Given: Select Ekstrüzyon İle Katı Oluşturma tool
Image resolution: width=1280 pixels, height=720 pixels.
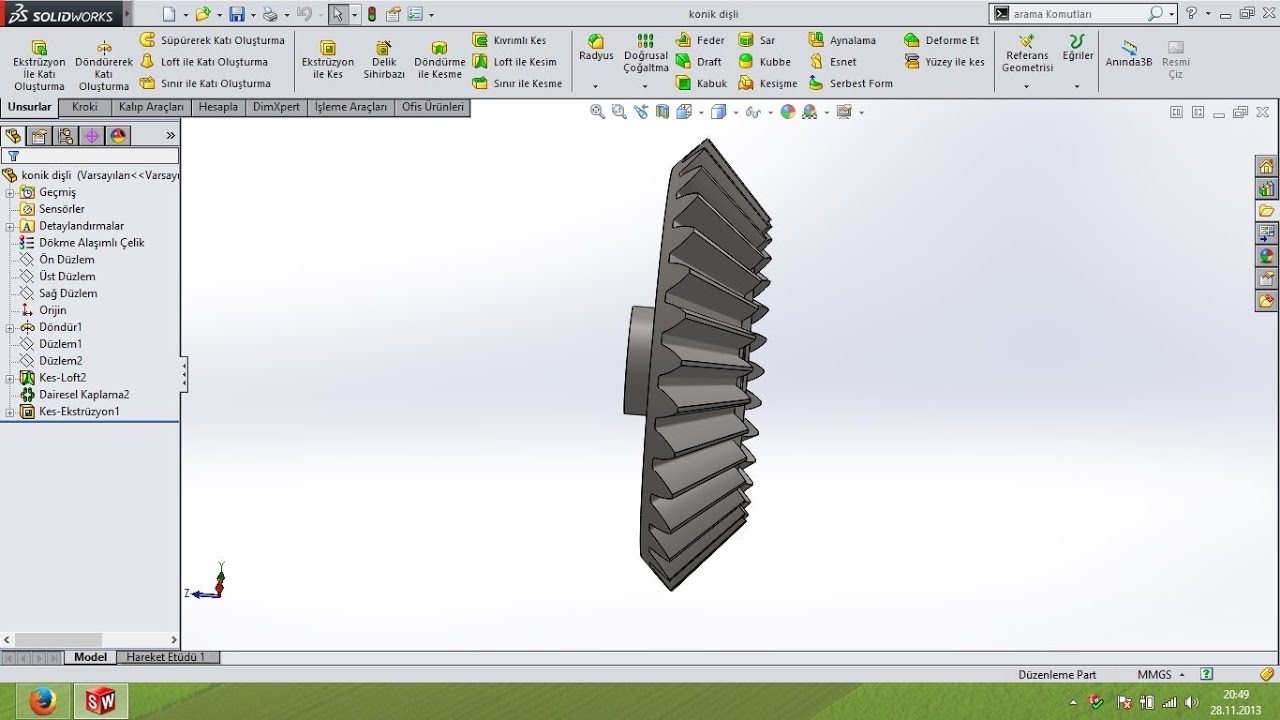Looking at the screenshot, I should click(39, 65).
